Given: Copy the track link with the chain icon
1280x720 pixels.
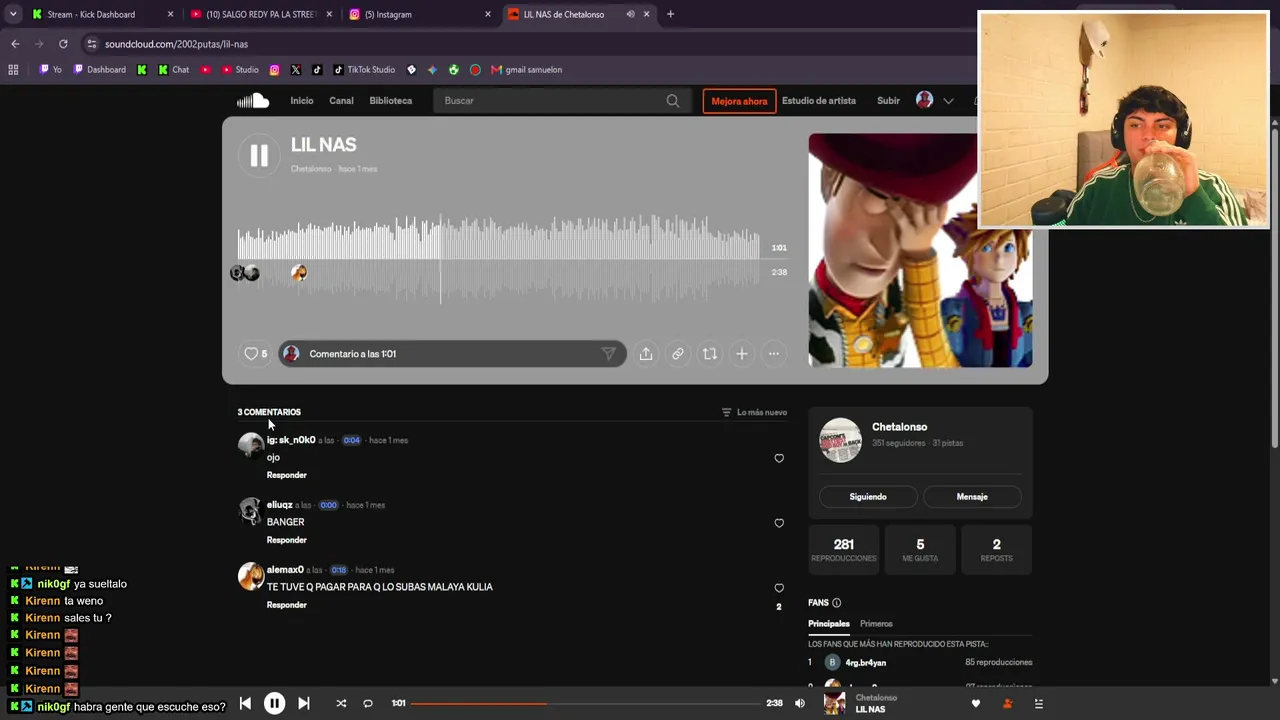Looking at the screenshot, I should coord(678,353).
